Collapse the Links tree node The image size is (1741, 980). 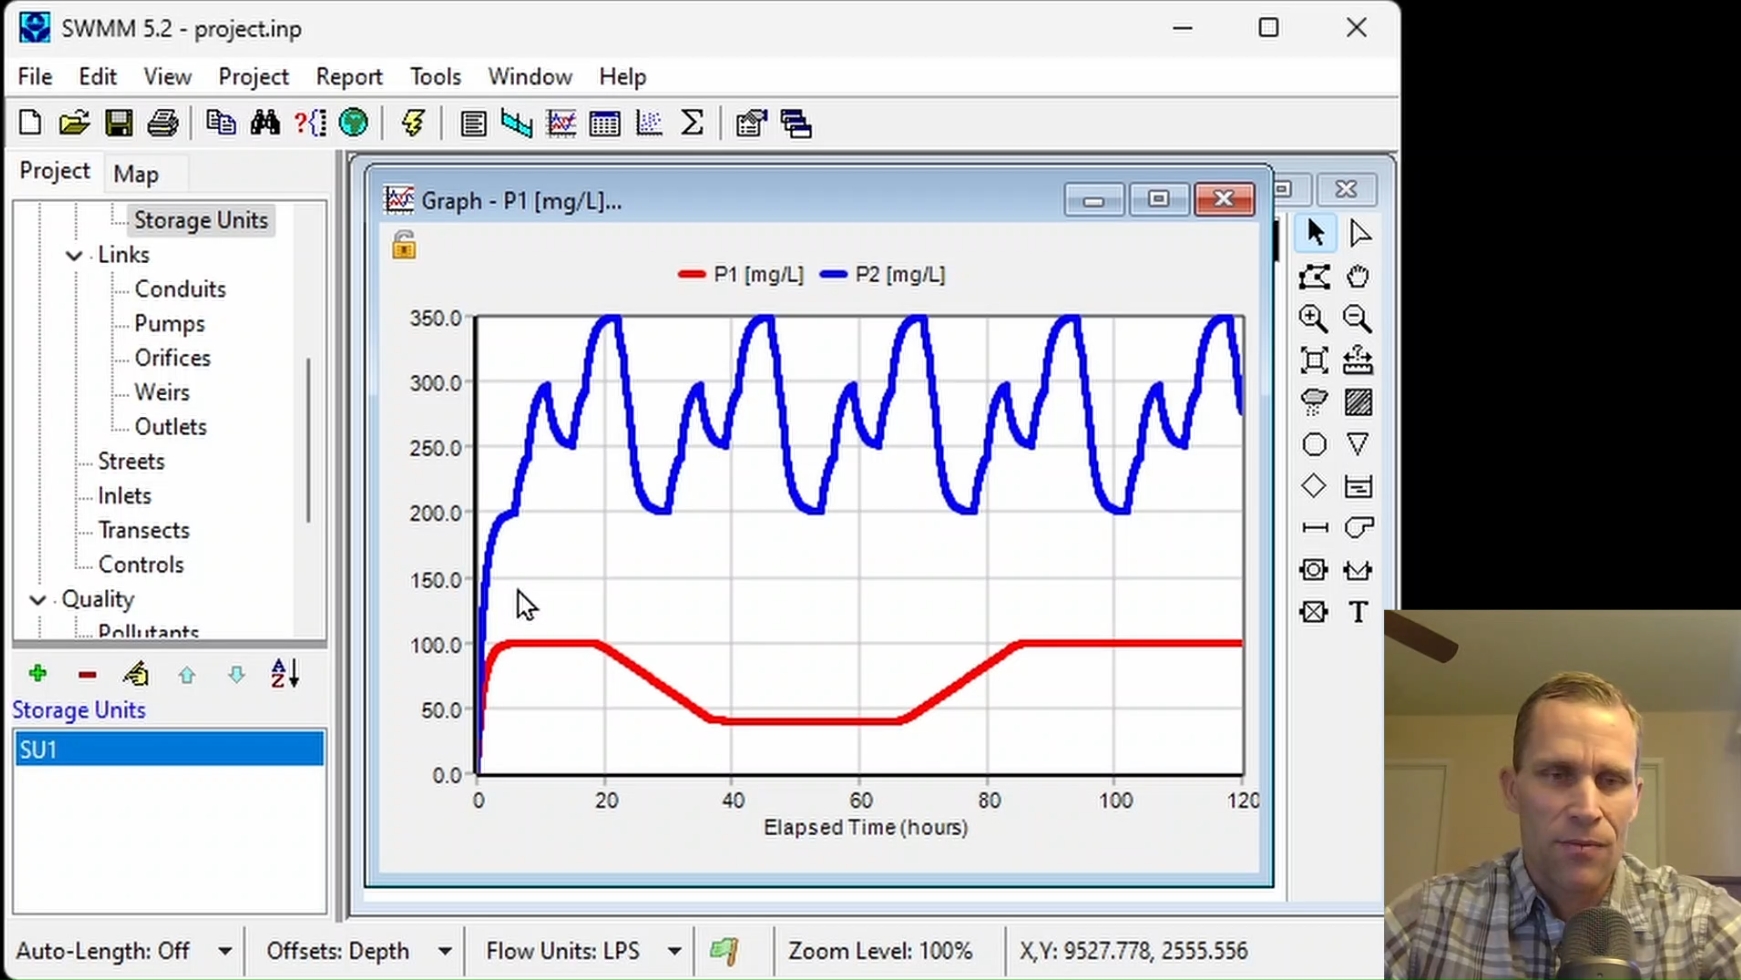click(x=74, y=255)
